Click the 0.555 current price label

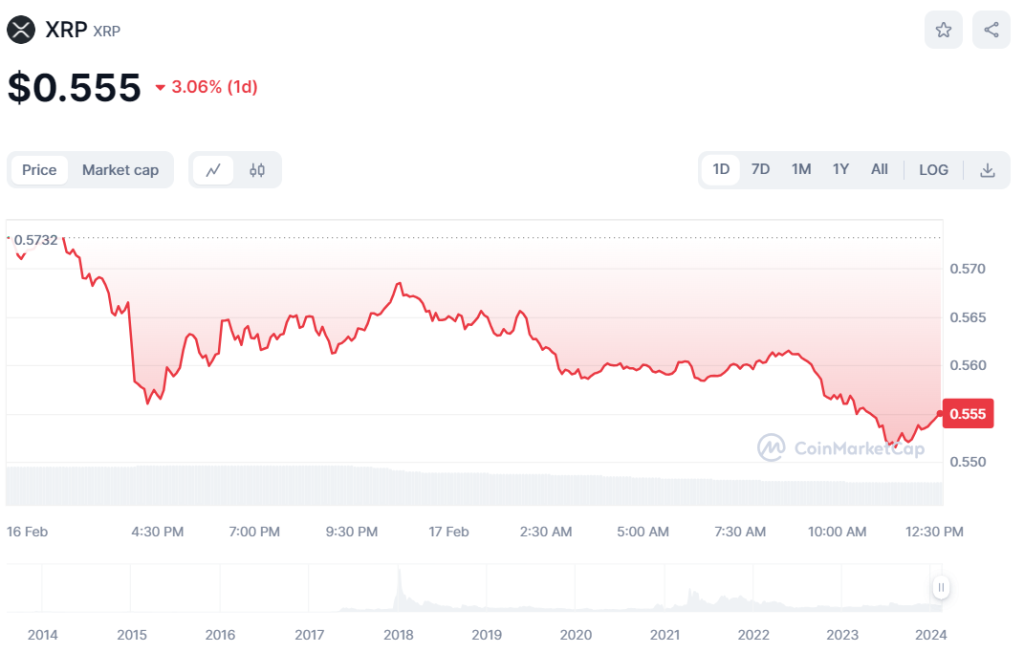967,414
